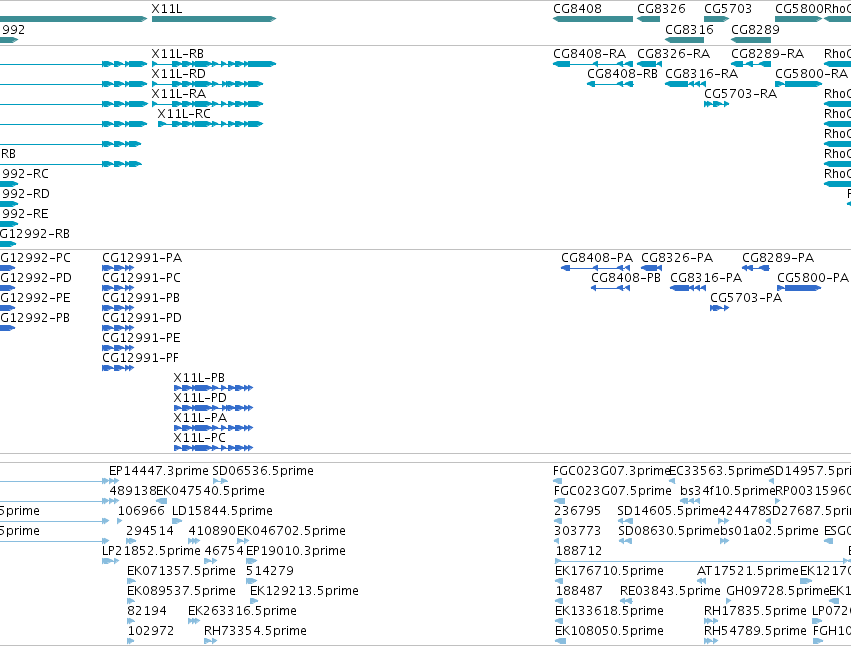
Task: Select the CG12991-PD protein feature
Action: (118, 328)
